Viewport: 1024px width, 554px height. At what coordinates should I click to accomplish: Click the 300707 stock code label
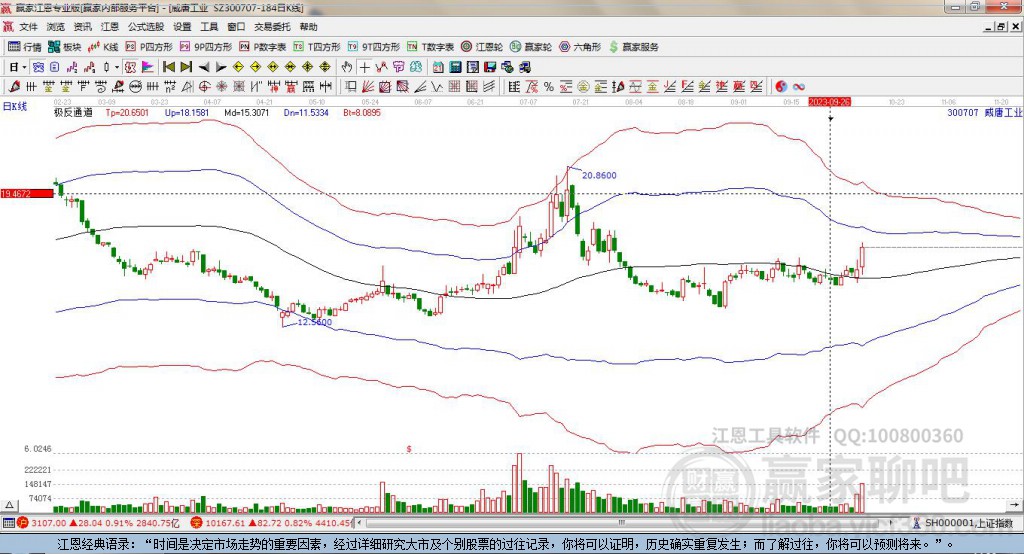963,112
